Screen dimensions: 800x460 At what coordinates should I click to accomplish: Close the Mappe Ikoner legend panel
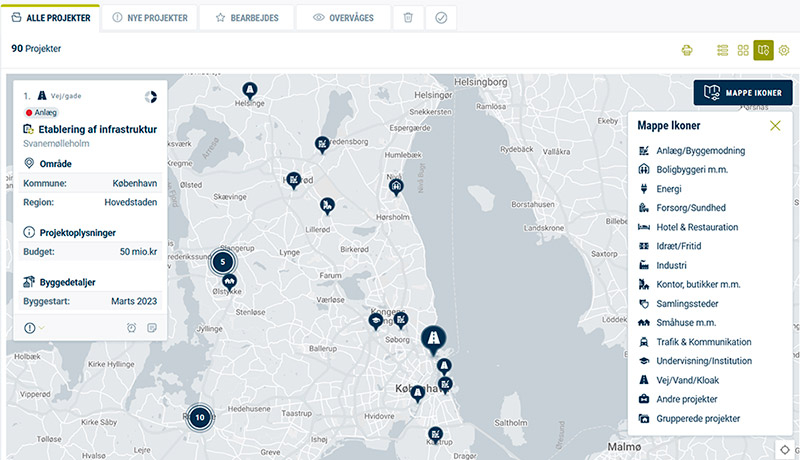coord(775,126)
